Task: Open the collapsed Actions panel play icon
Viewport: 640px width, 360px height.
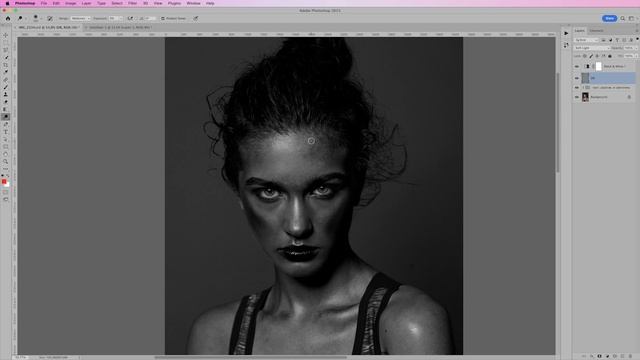Action: 566,33
